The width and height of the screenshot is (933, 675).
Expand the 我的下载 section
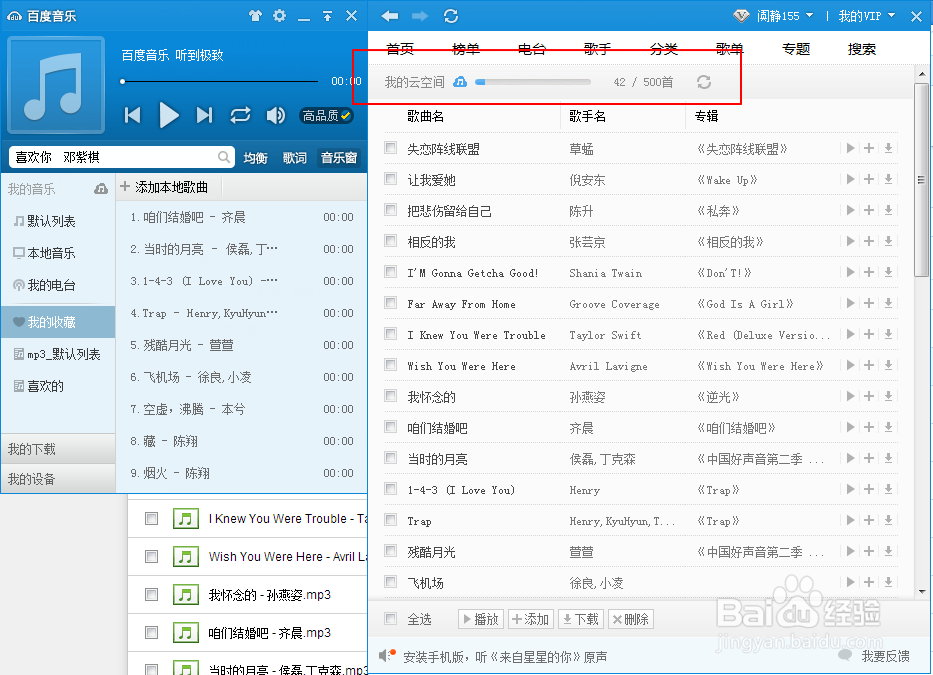coord(58,449)
